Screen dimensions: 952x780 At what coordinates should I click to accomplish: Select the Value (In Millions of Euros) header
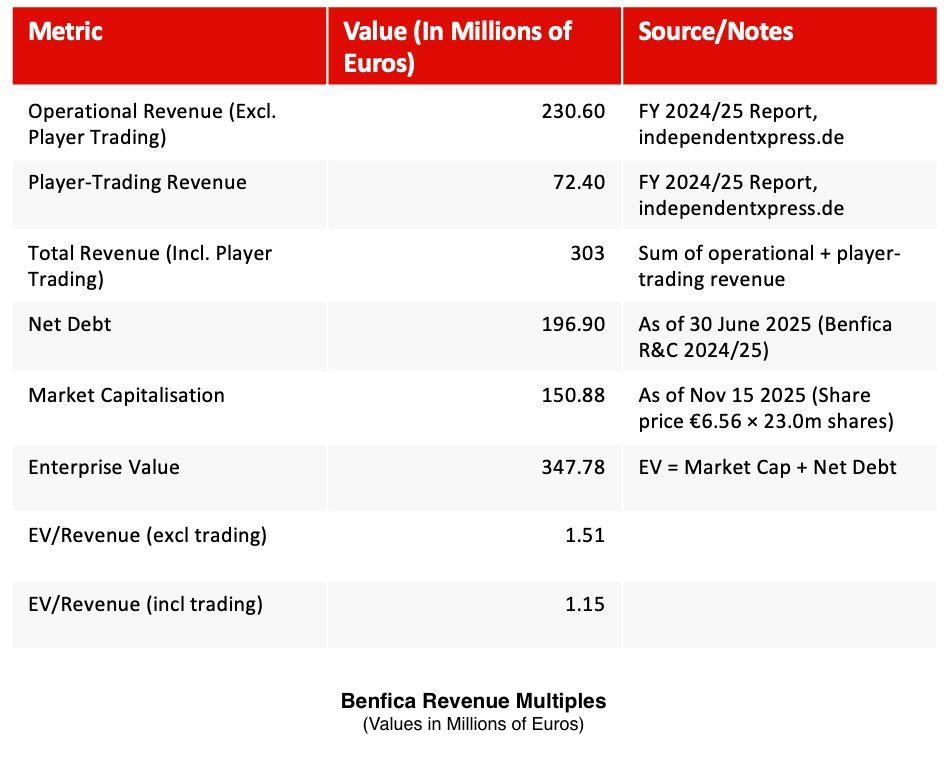[457, 46]
